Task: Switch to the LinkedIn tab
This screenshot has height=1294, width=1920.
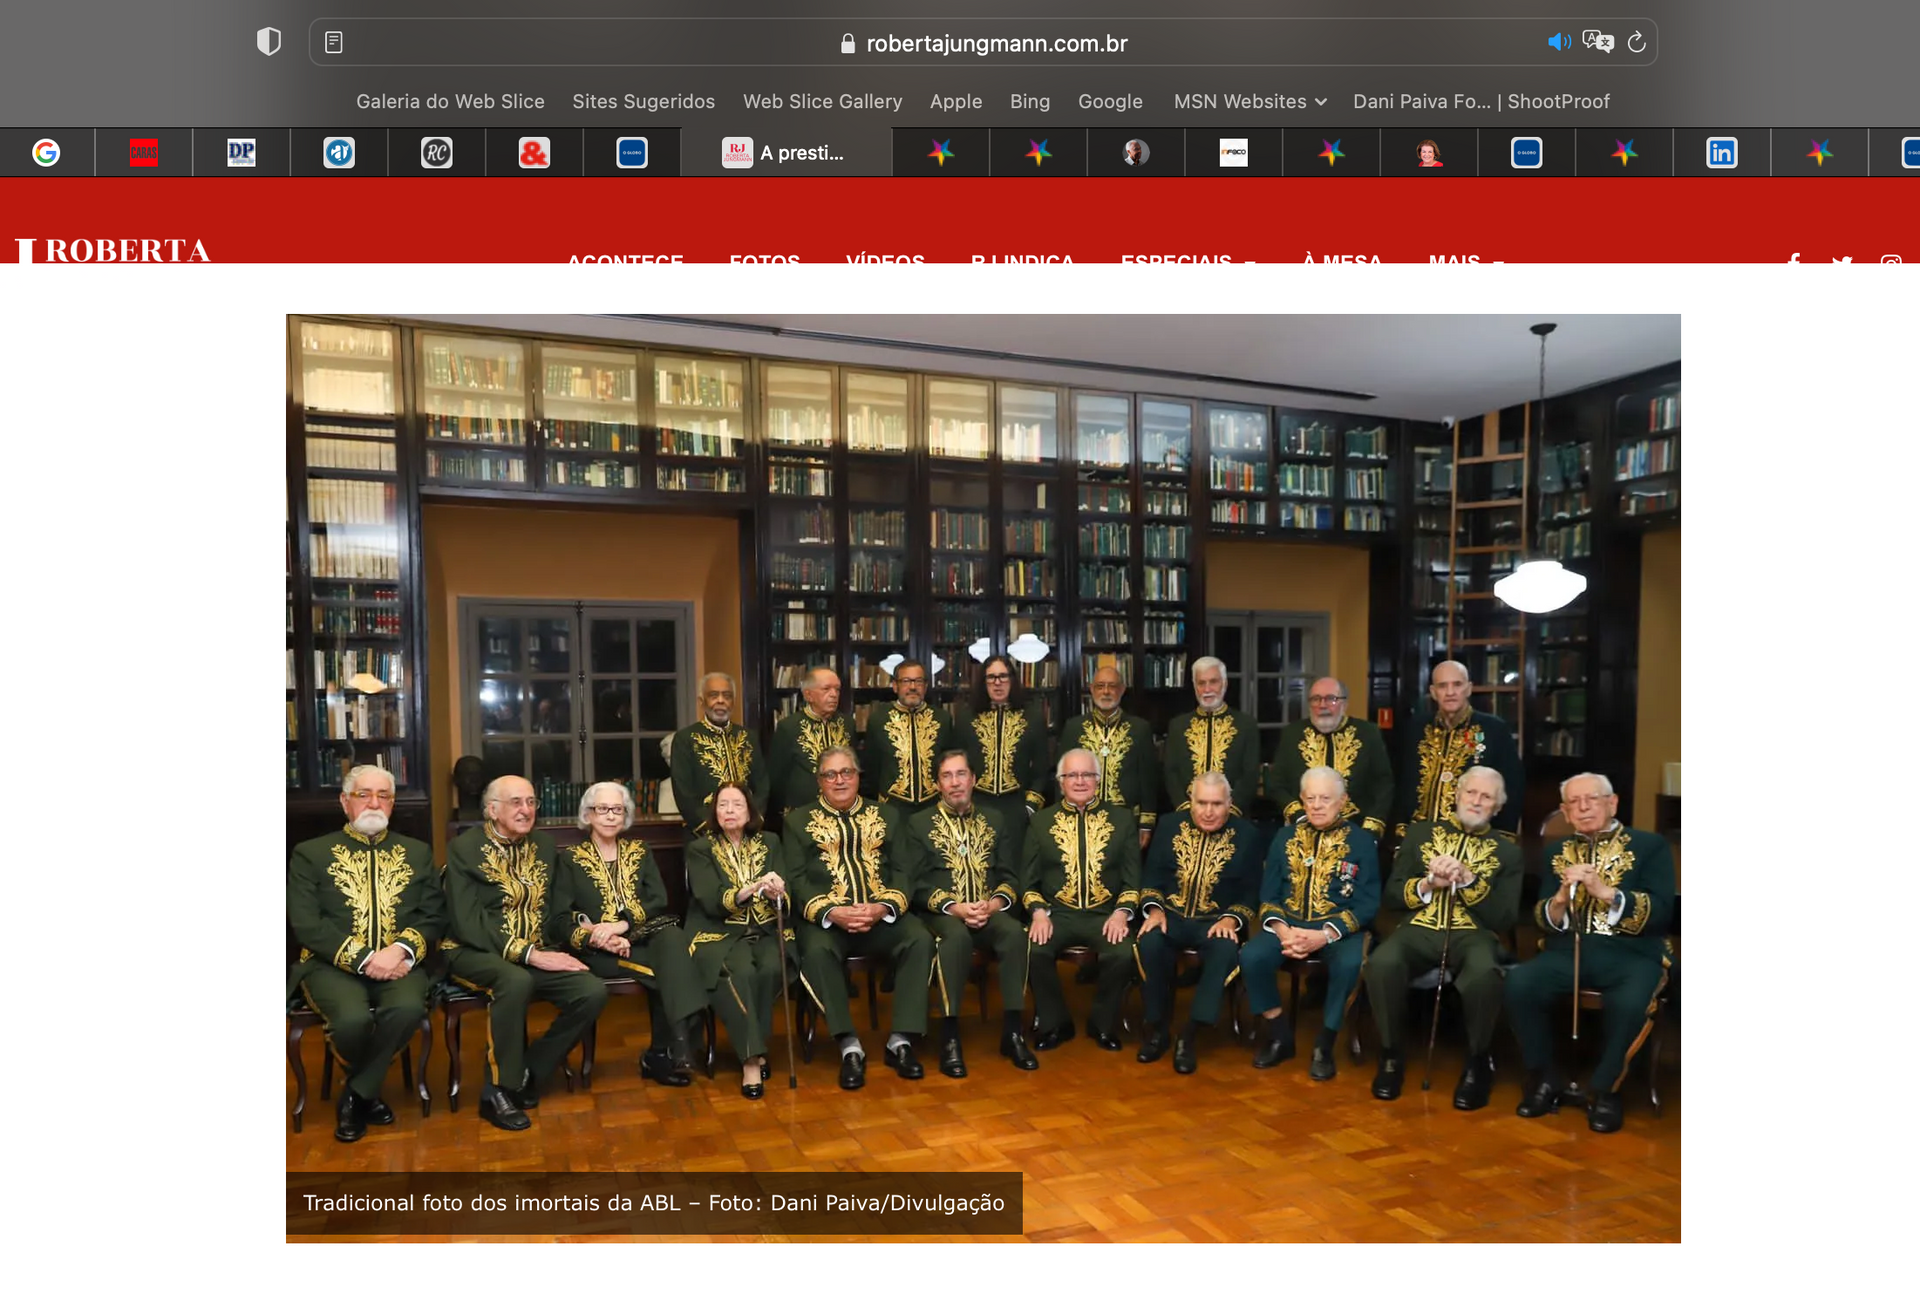Action: pos(1721,153)
